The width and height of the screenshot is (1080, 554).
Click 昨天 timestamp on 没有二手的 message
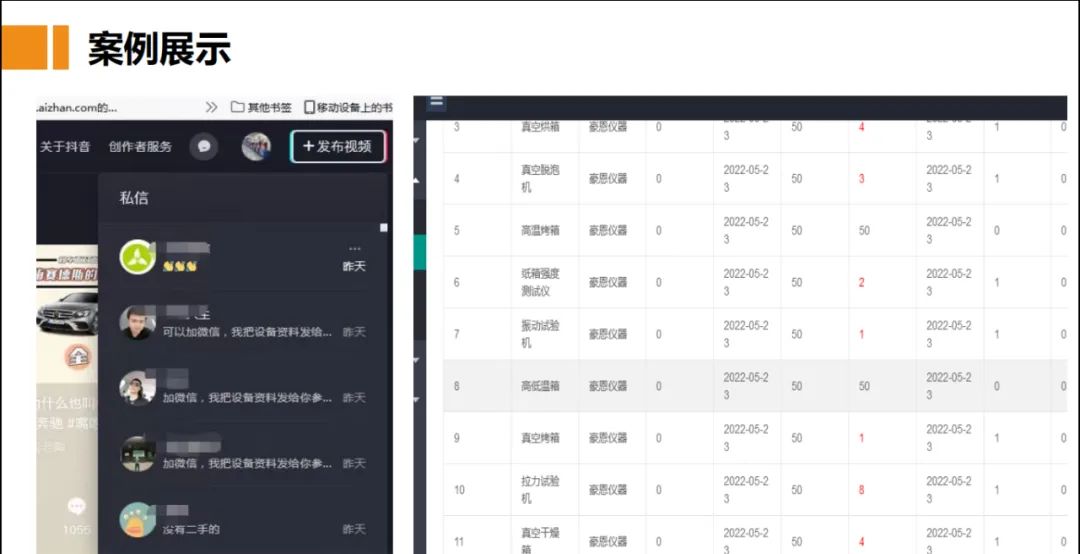pos(354,529)
